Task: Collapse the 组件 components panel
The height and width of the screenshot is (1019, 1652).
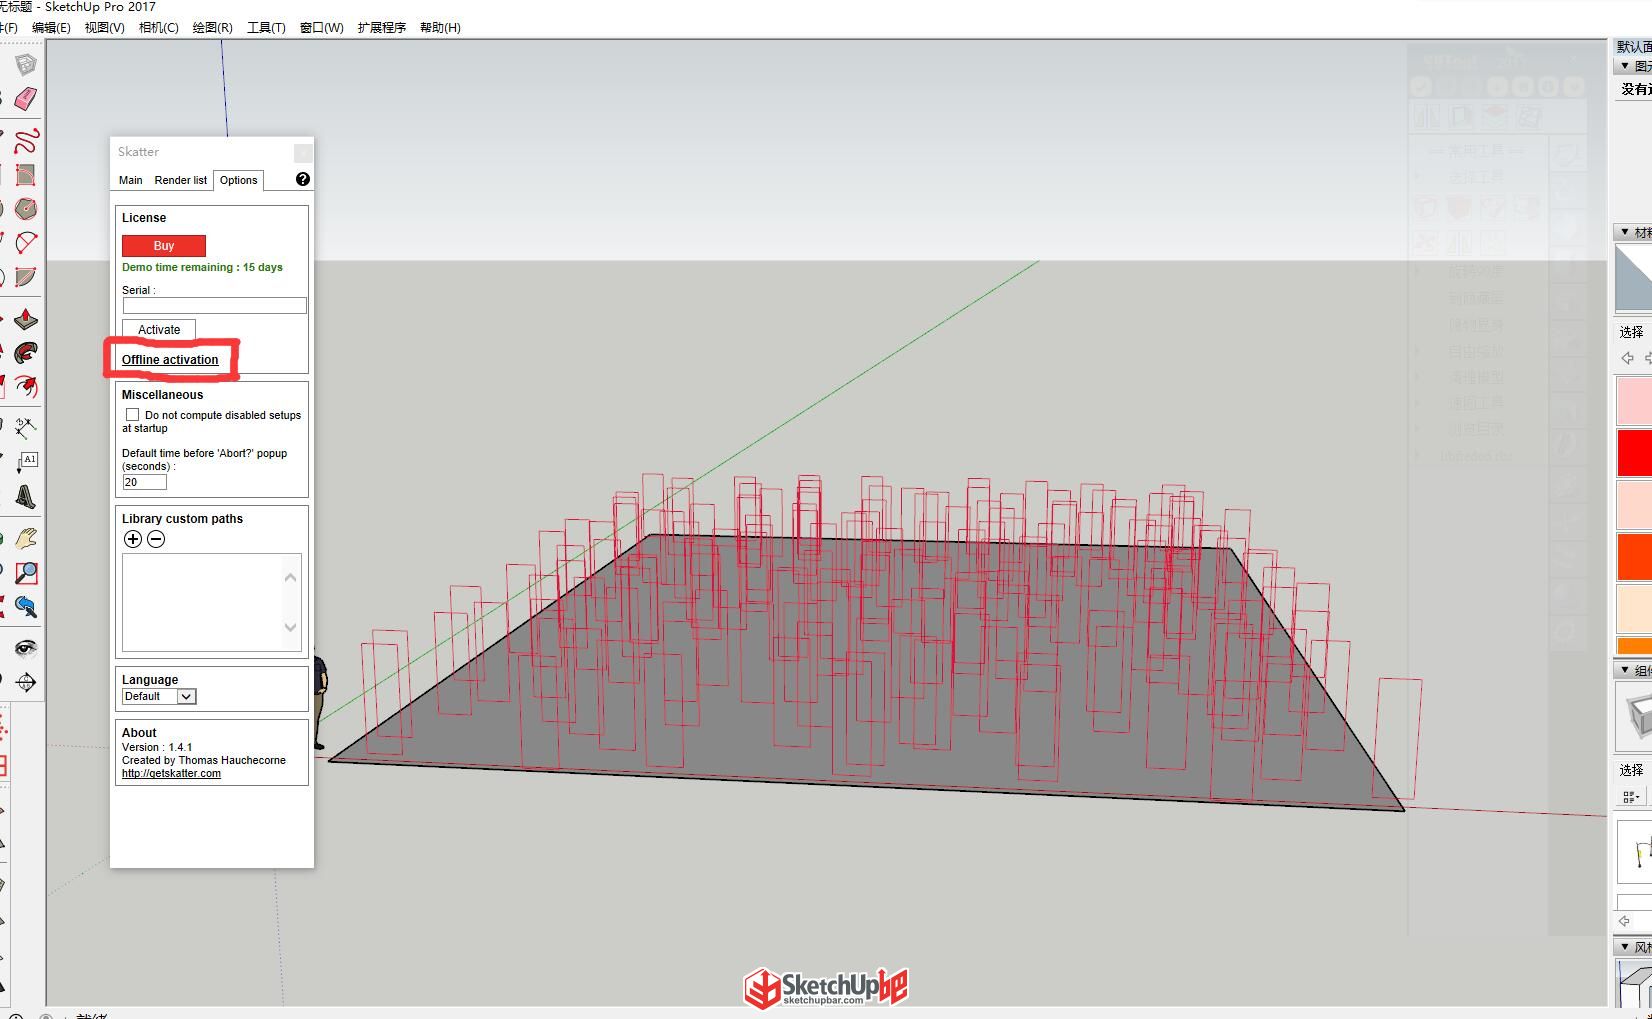Action: (1625, 670)
